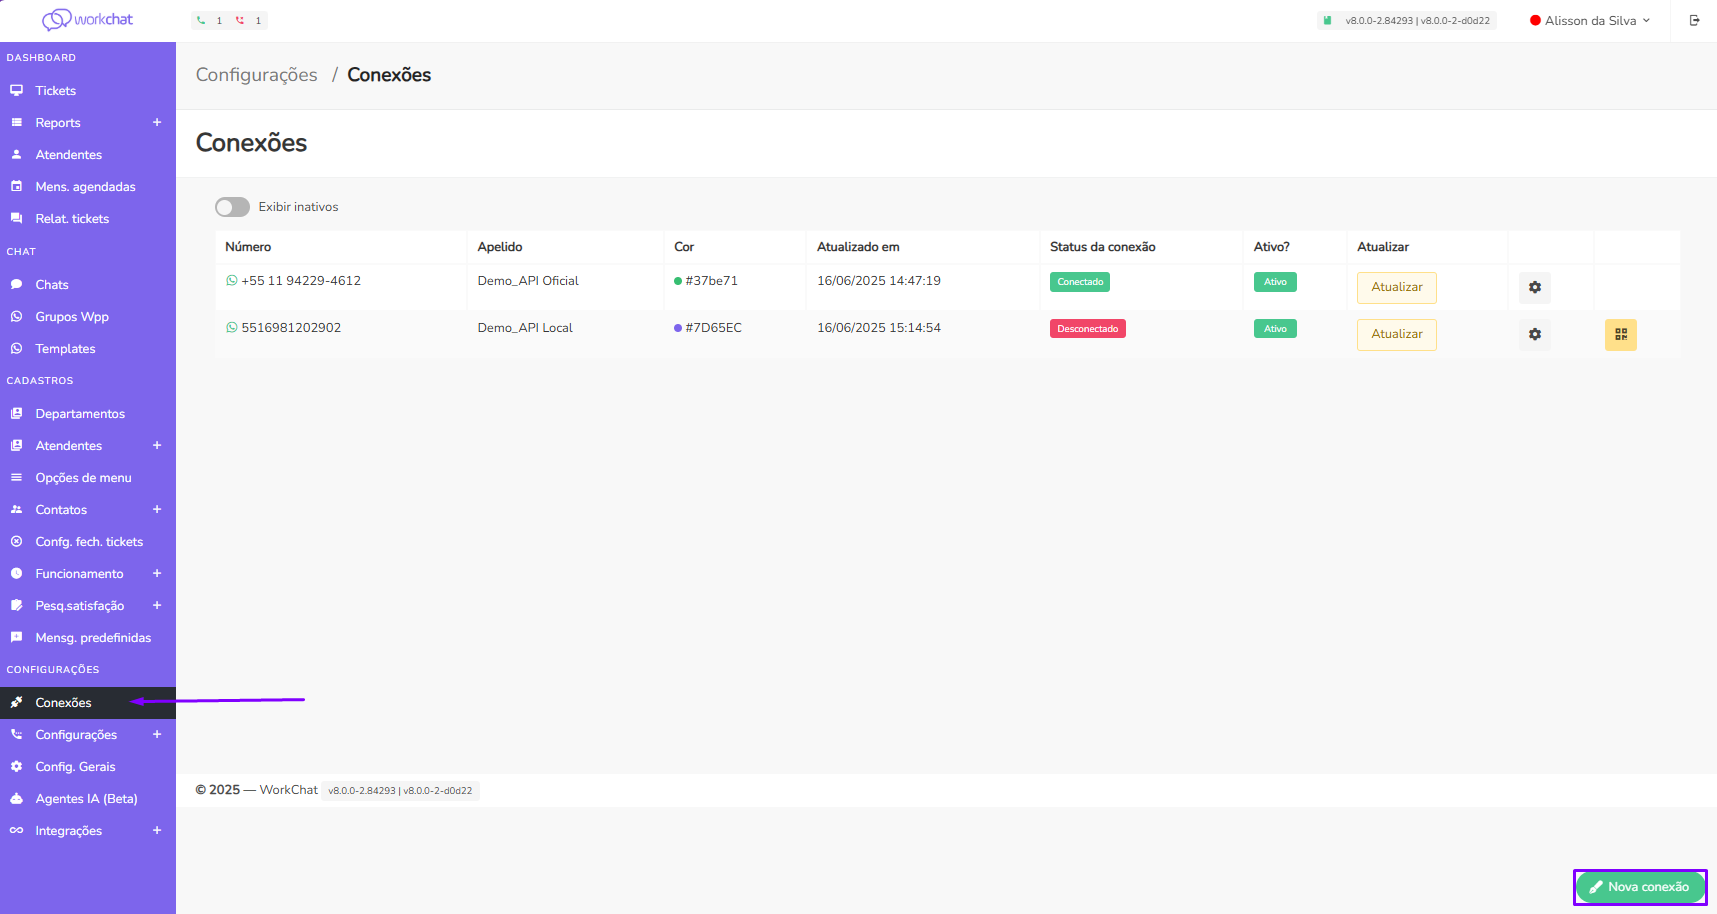
Task: Go to Grupos Wpp in sidebar
Action: point(72,317)
